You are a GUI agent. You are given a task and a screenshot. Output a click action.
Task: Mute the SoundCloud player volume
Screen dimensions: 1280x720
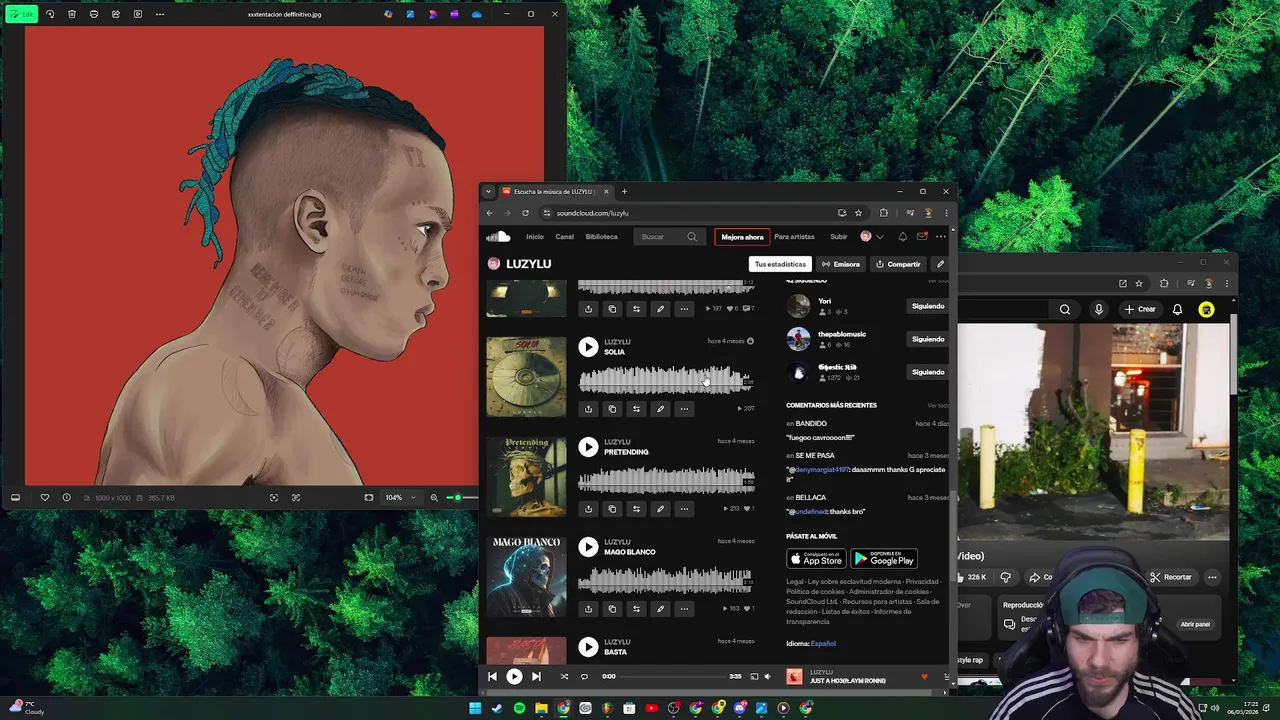click(x=768, y=677)
